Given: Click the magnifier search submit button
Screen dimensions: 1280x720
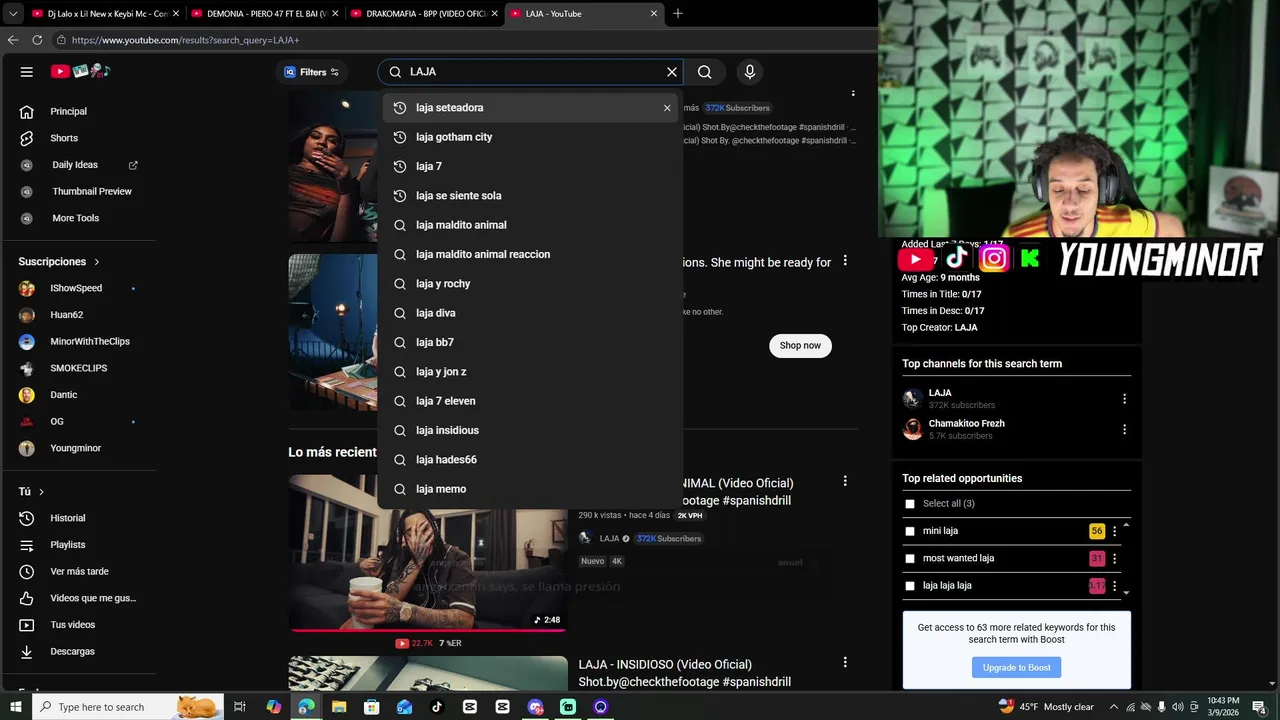Looking at the screenshot, I should (705, 72).
